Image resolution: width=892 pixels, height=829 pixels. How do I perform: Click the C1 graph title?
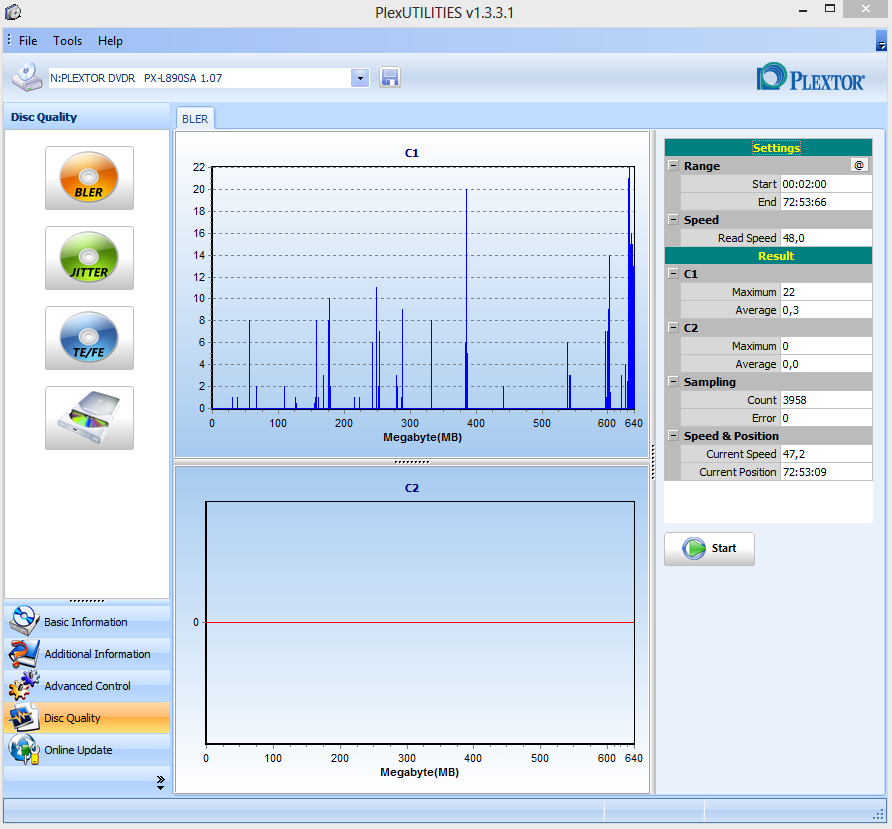click(411, 153)
